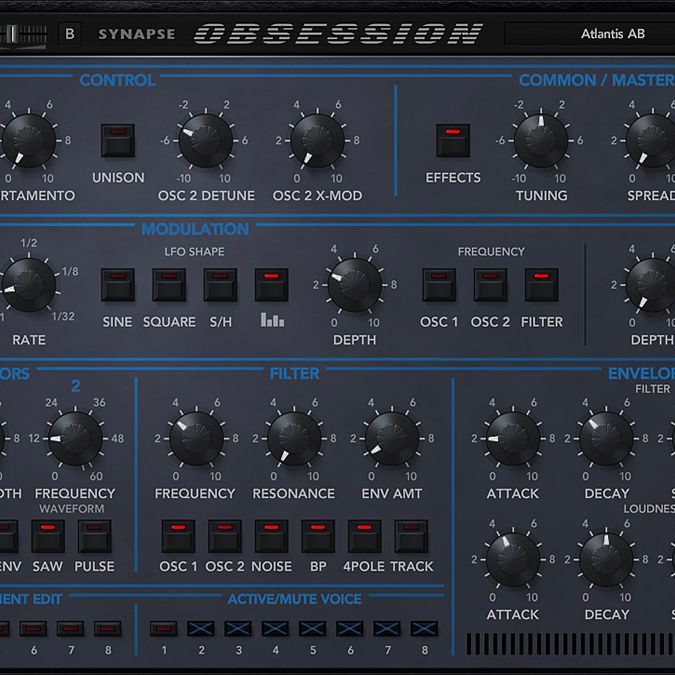Screen dimensions: 675x675
Task: Toggle oscillator 2 PULSE waveform
Action: coord(94,536)
